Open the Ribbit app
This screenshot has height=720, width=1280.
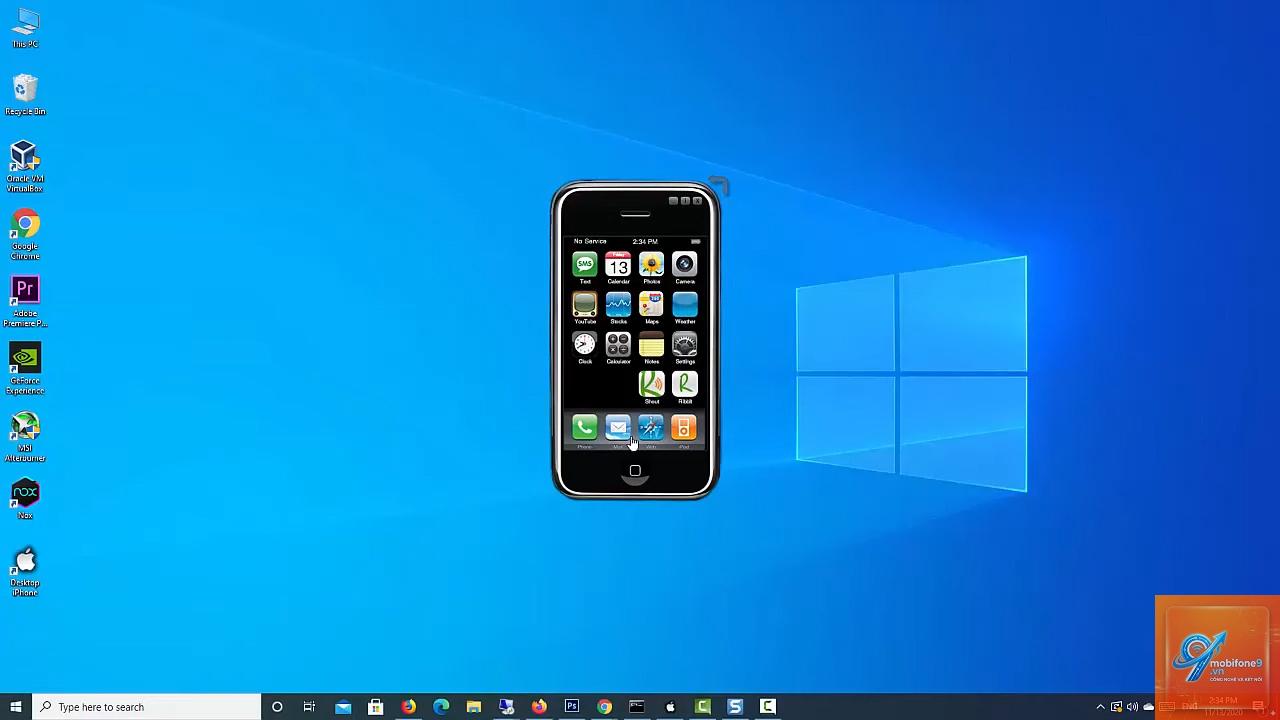click(684, 385)
